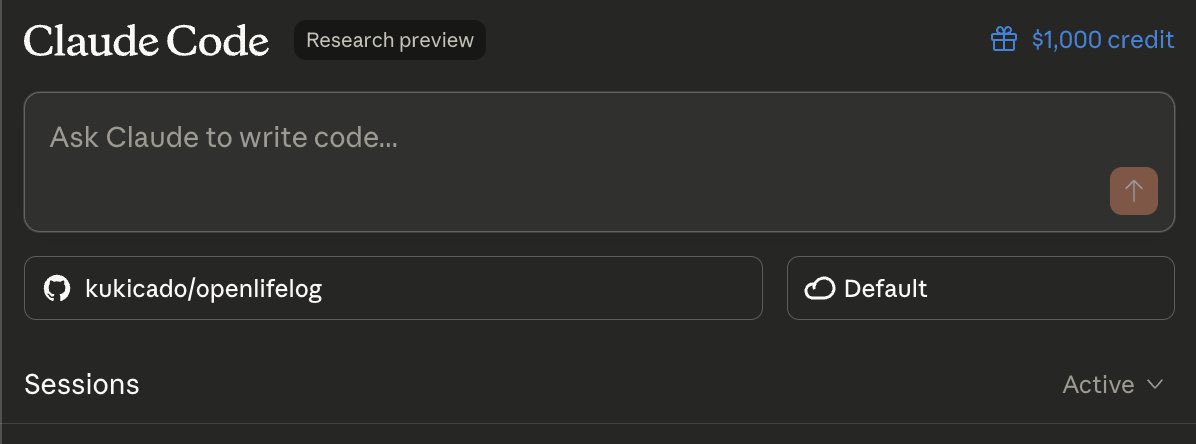Viewport: 1196px width, 444px height.
Task: Click the GitHub logo icon
Action: point(57,289)
